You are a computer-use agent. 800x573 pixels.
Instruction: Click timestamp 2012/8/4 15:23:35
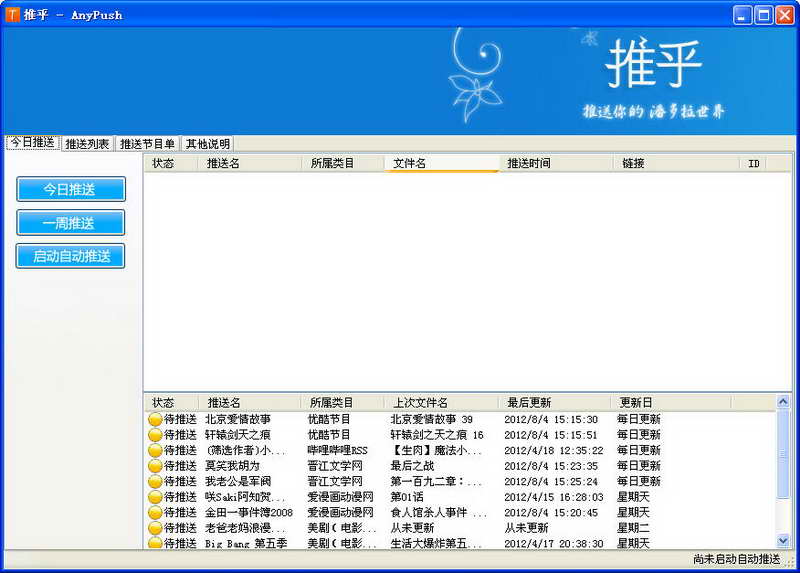point(551,466)
